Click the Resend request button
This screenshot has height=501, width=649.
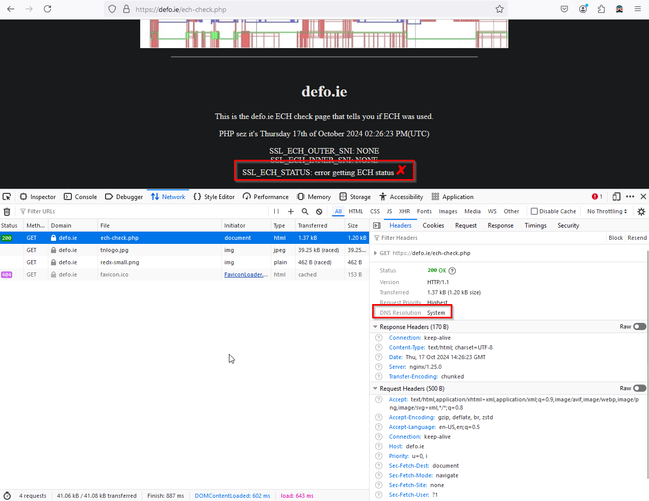pos(637,238)
